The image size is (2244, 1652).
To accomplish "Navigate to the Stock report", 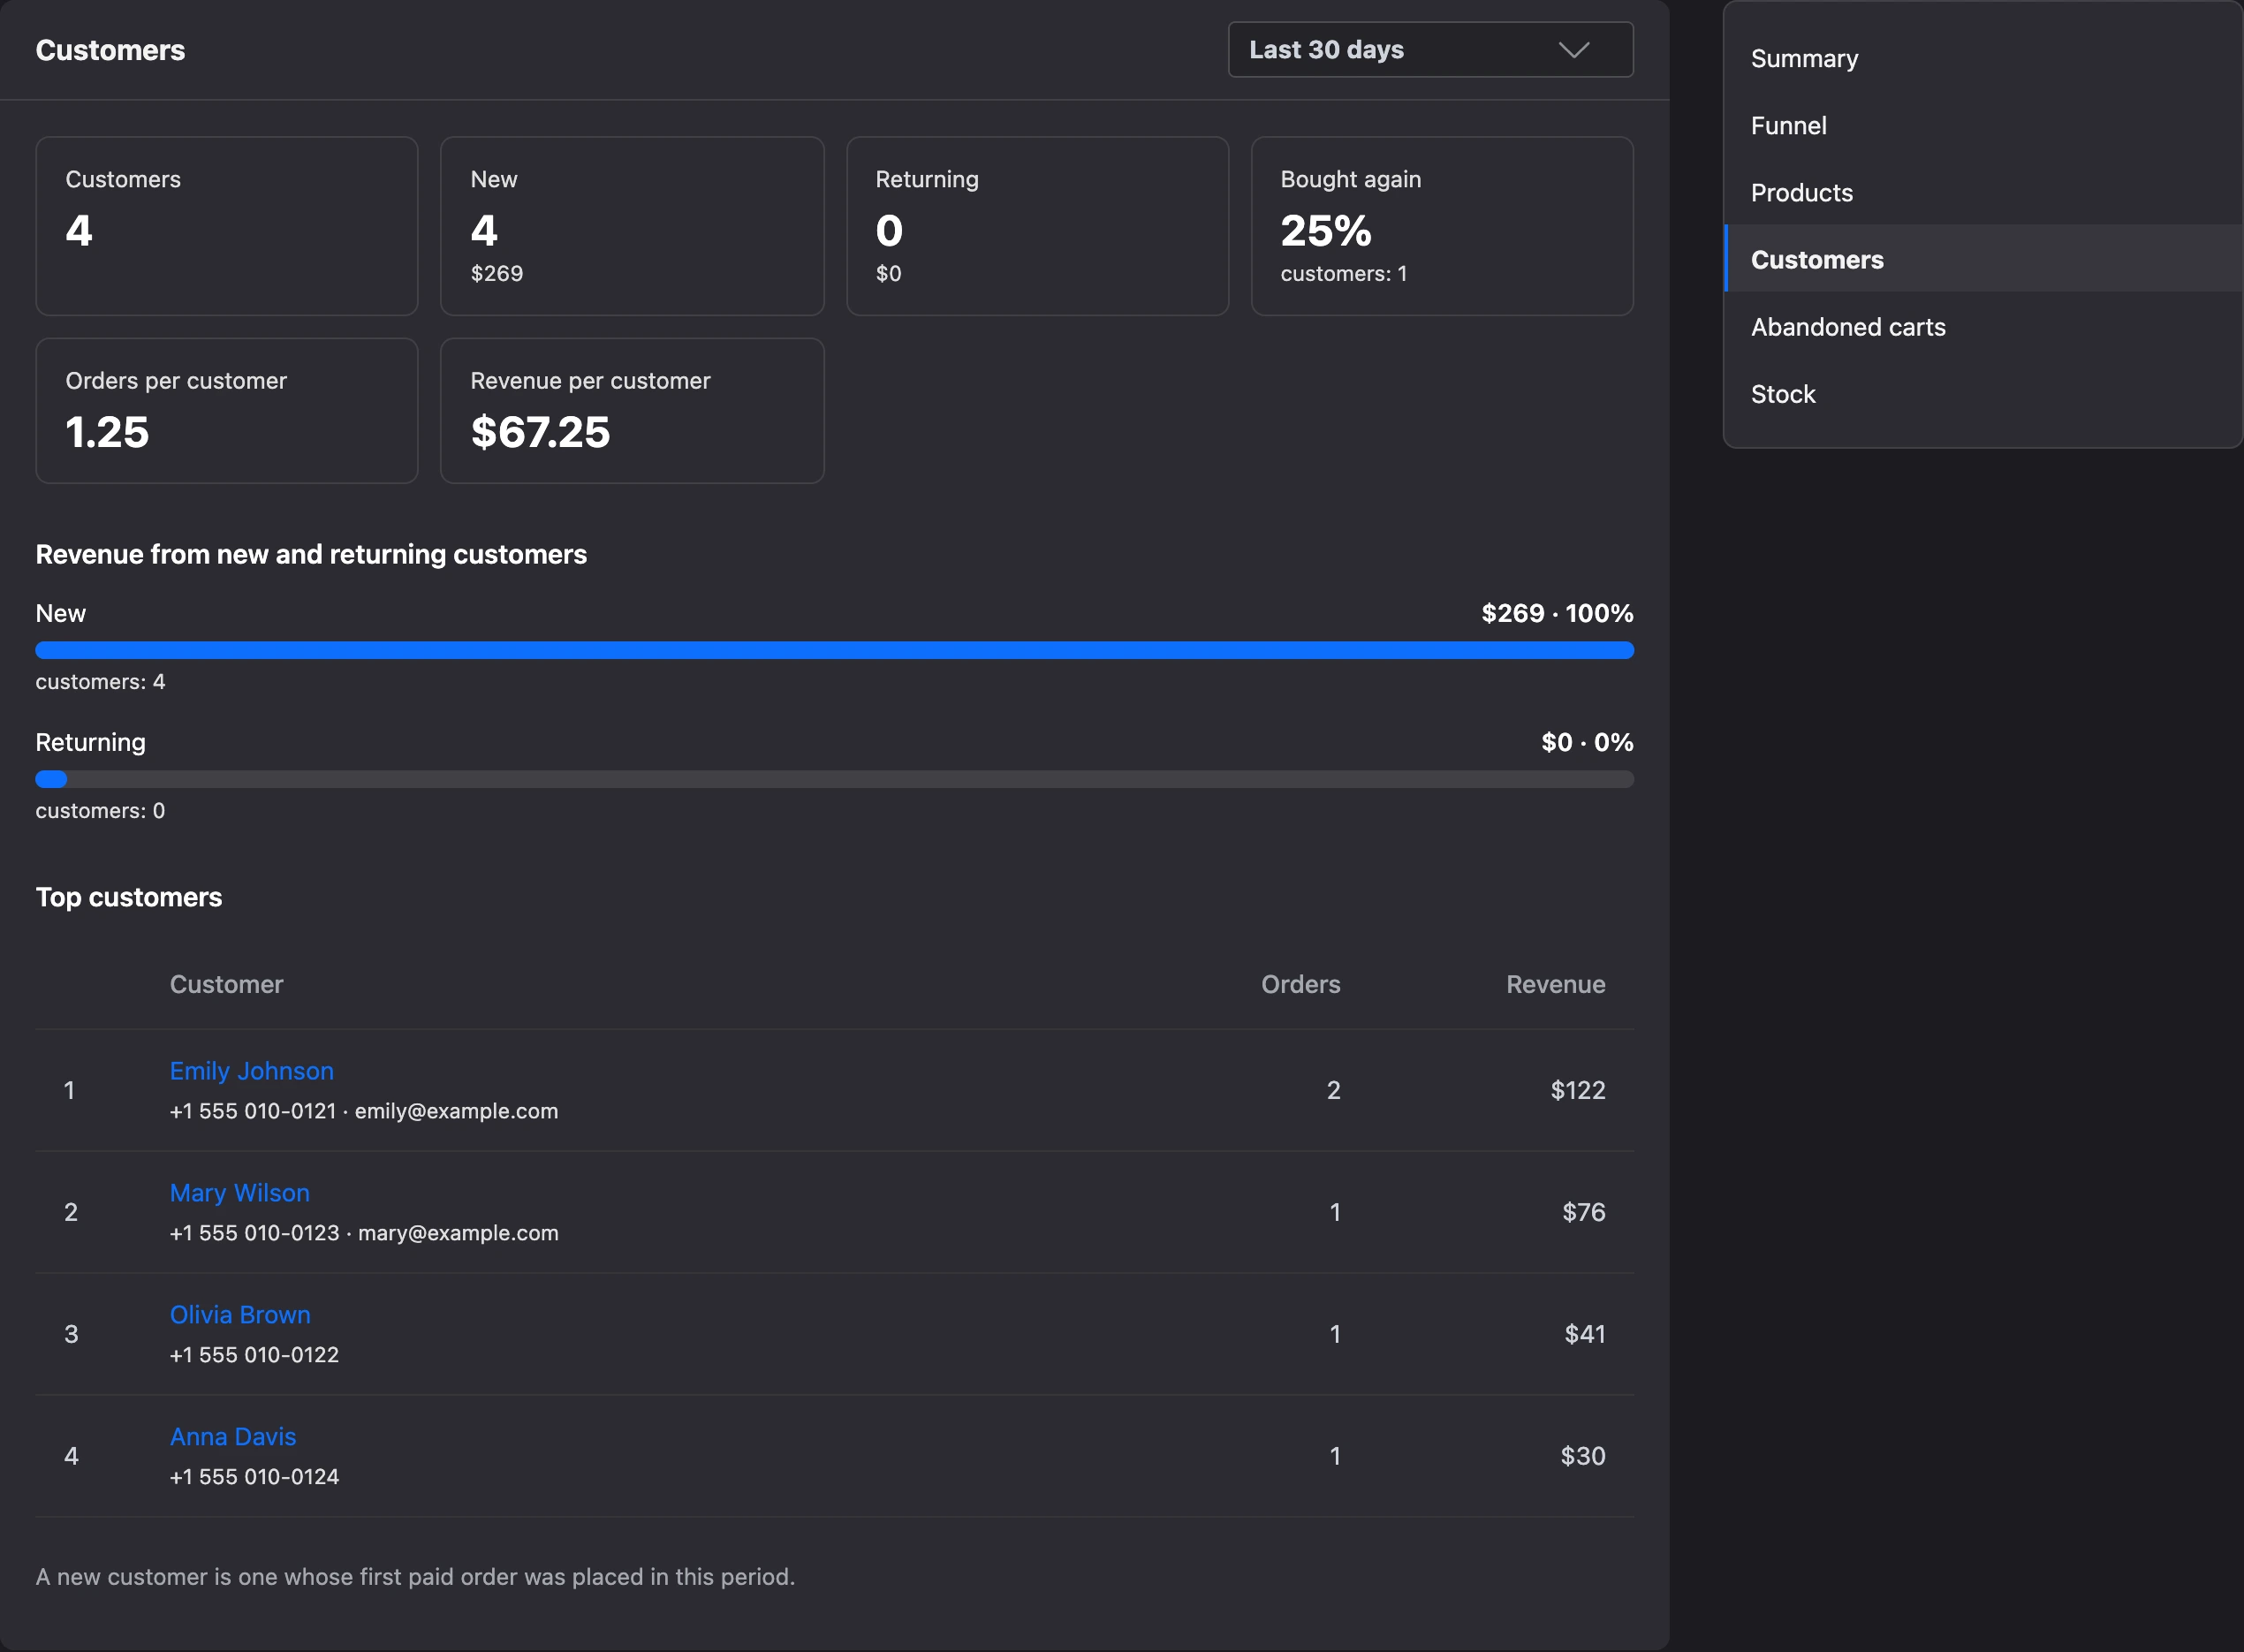I will 1783,394.
